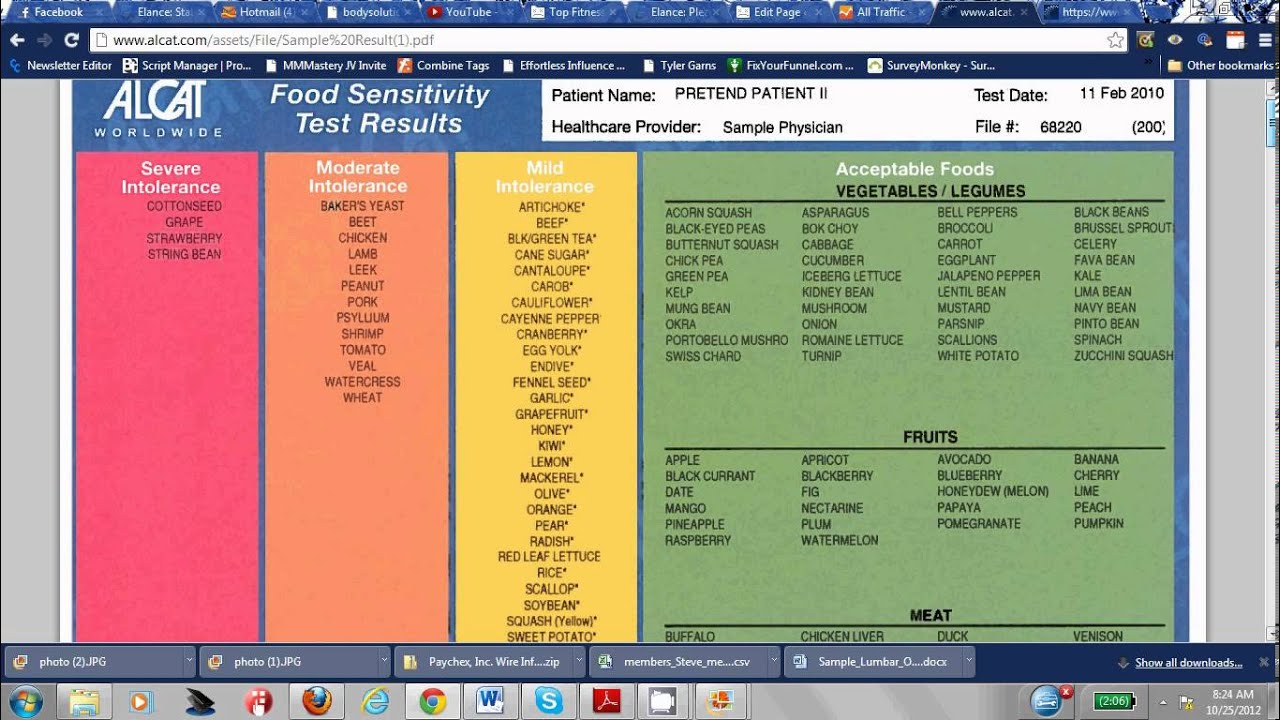
Task: Open the dropdown arrow for Paychex zip
Action: click(579, 662)
